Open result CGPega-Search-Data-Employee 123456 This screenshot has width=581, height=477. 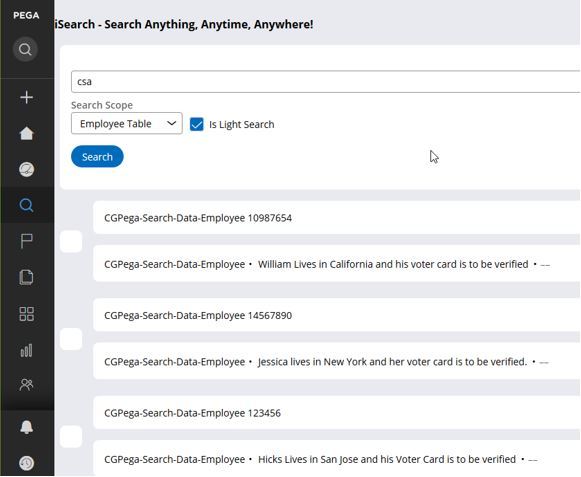(x=192, y=413)
